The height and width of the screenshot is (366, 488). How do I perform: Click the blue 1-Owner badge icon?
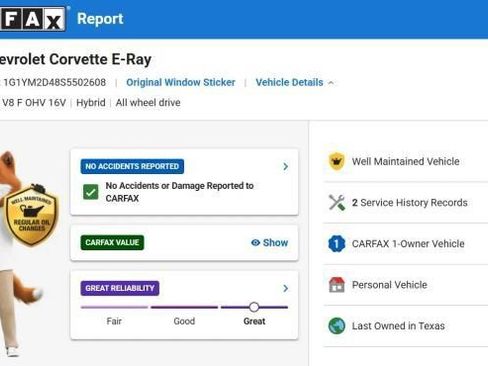(x=337, y=244)
